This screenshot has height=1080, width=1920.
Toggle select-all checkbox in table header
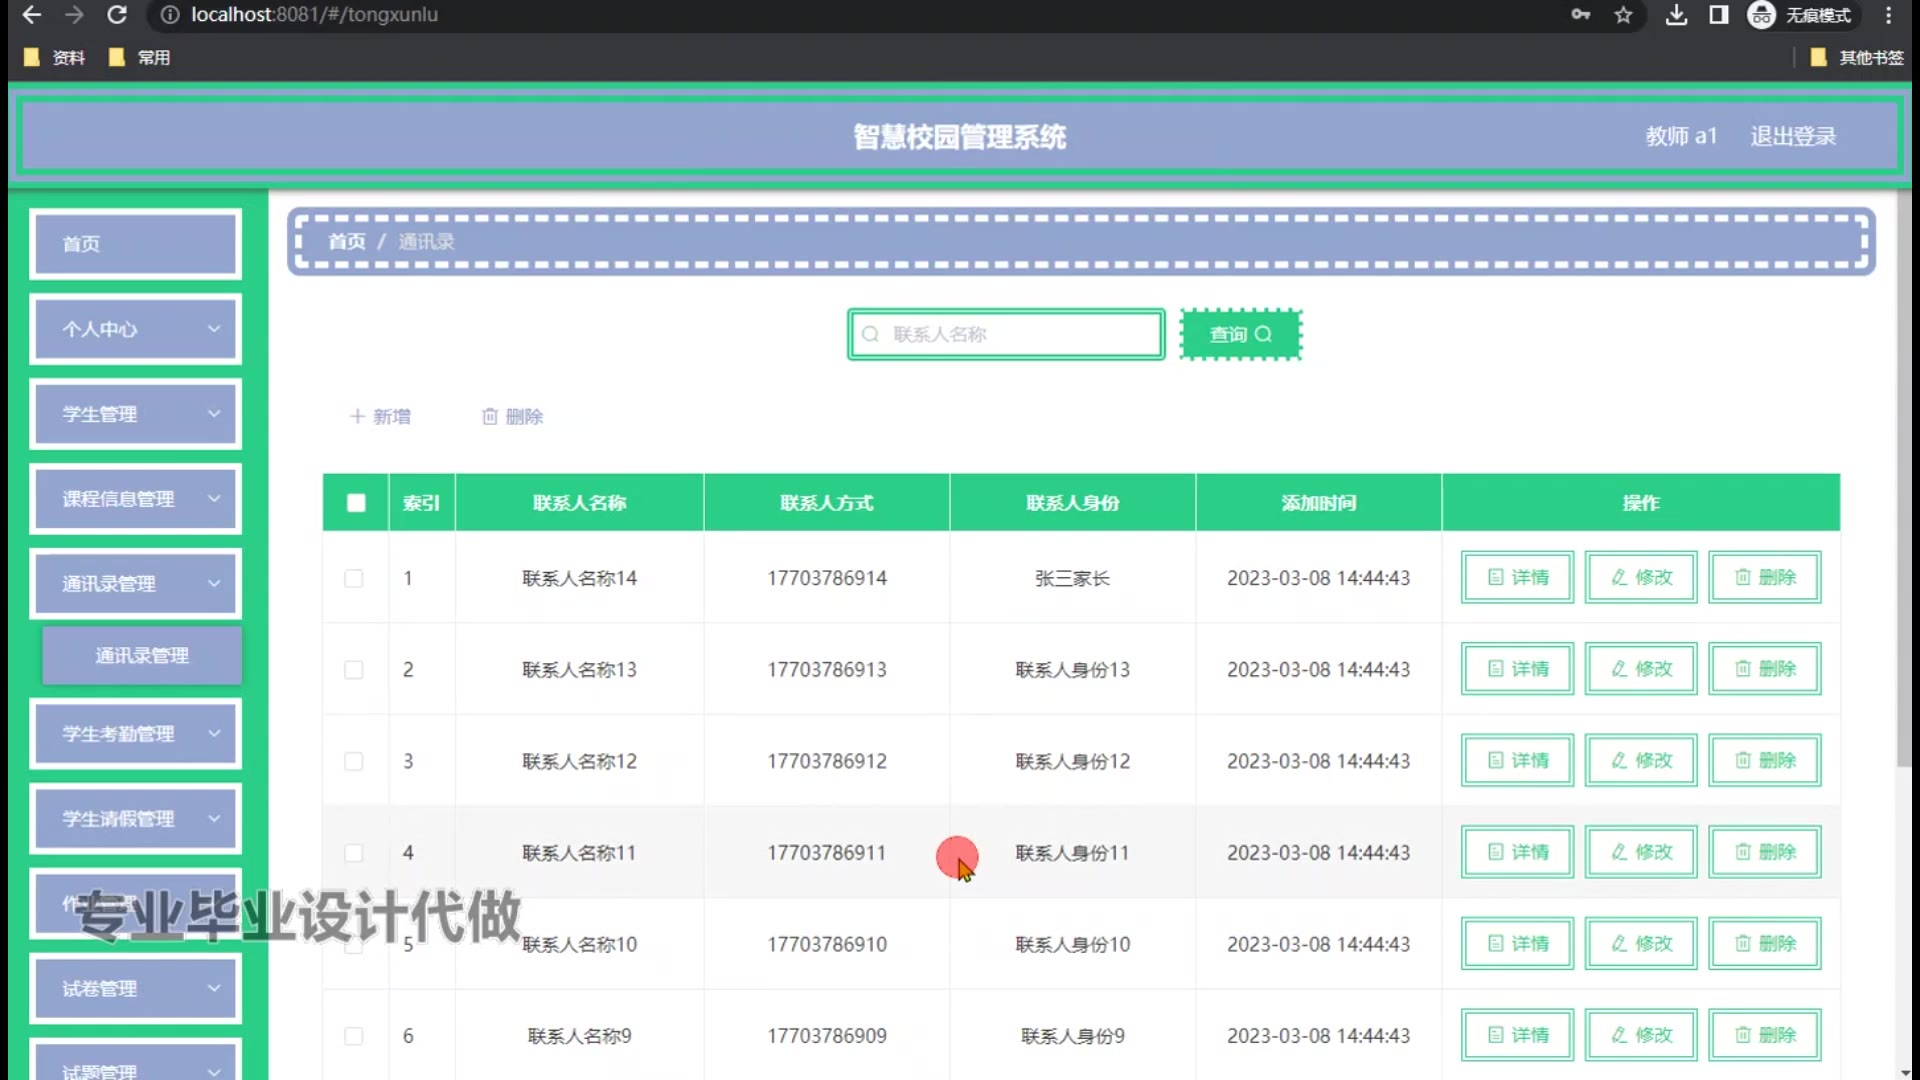pyautogui.click(x=356, y=503)
